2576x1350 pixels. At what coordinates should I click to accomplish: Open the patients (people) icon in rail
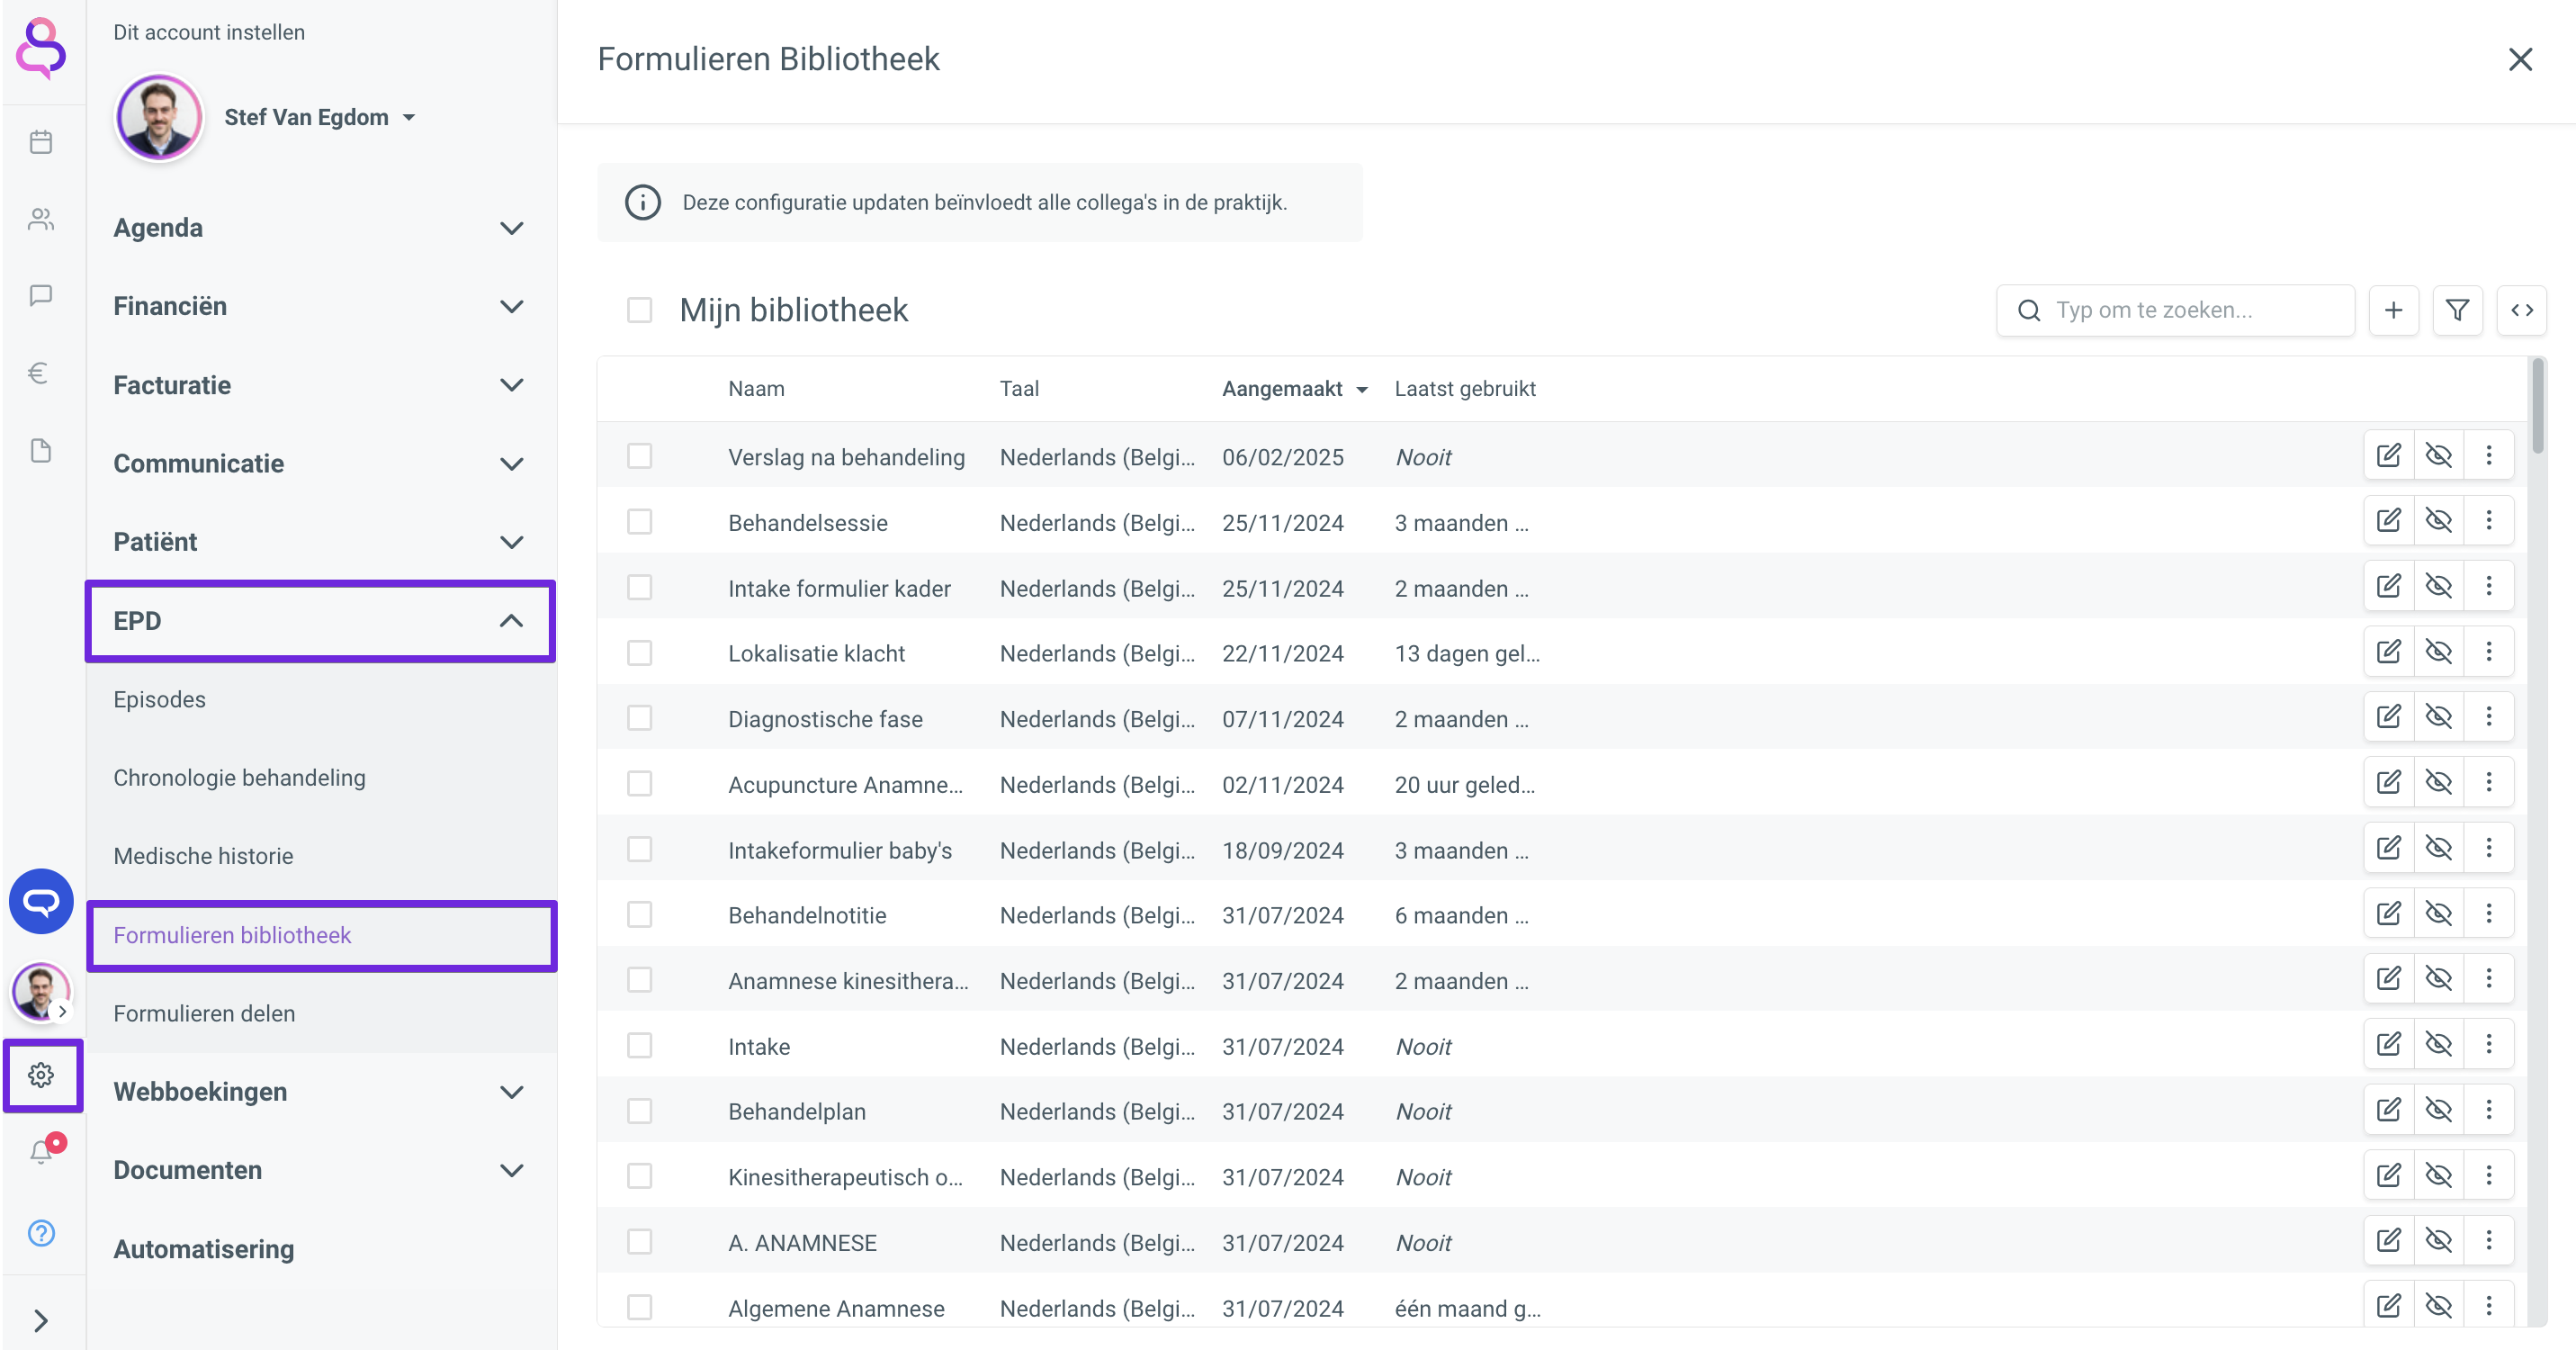(41, 219)
